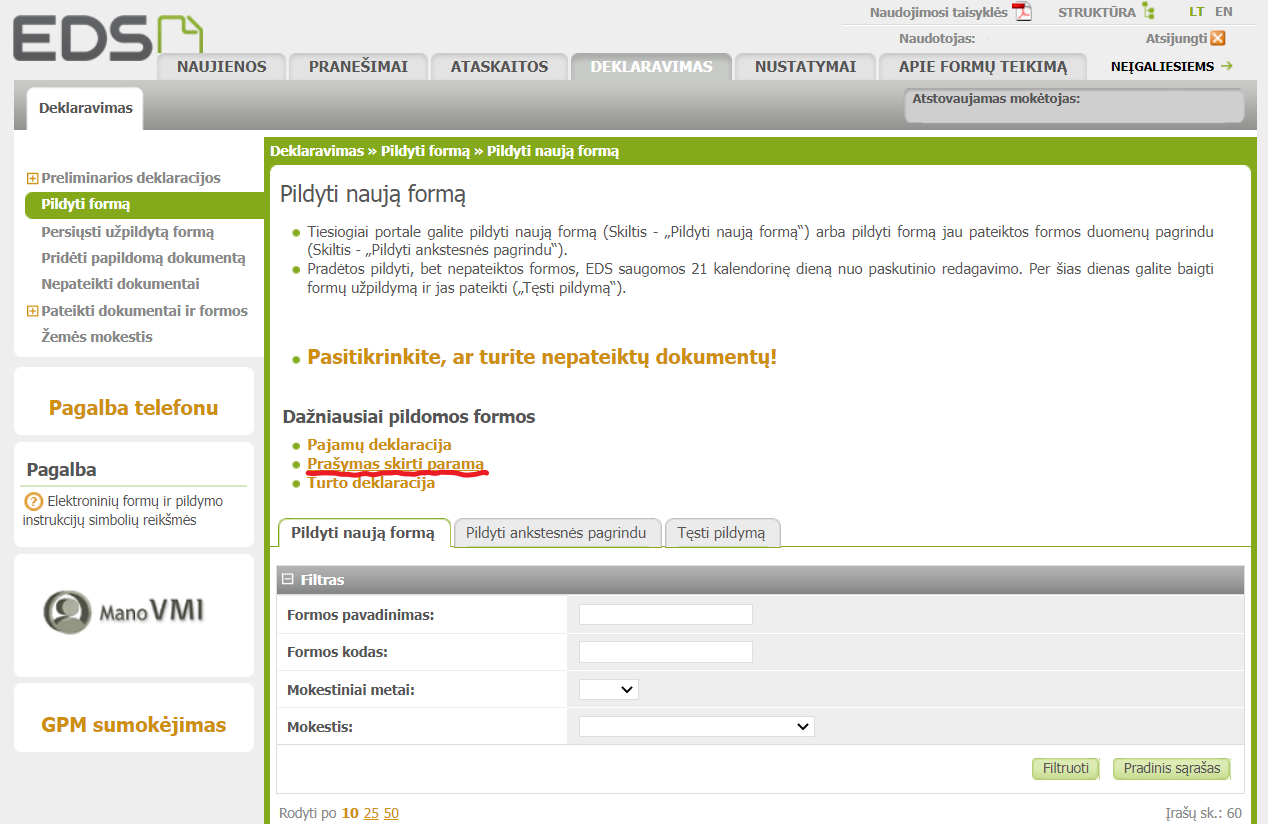Viewport: 1268px width, 824px height.
Task: Collapse the Filtras panel
Action: coord(288,579)
